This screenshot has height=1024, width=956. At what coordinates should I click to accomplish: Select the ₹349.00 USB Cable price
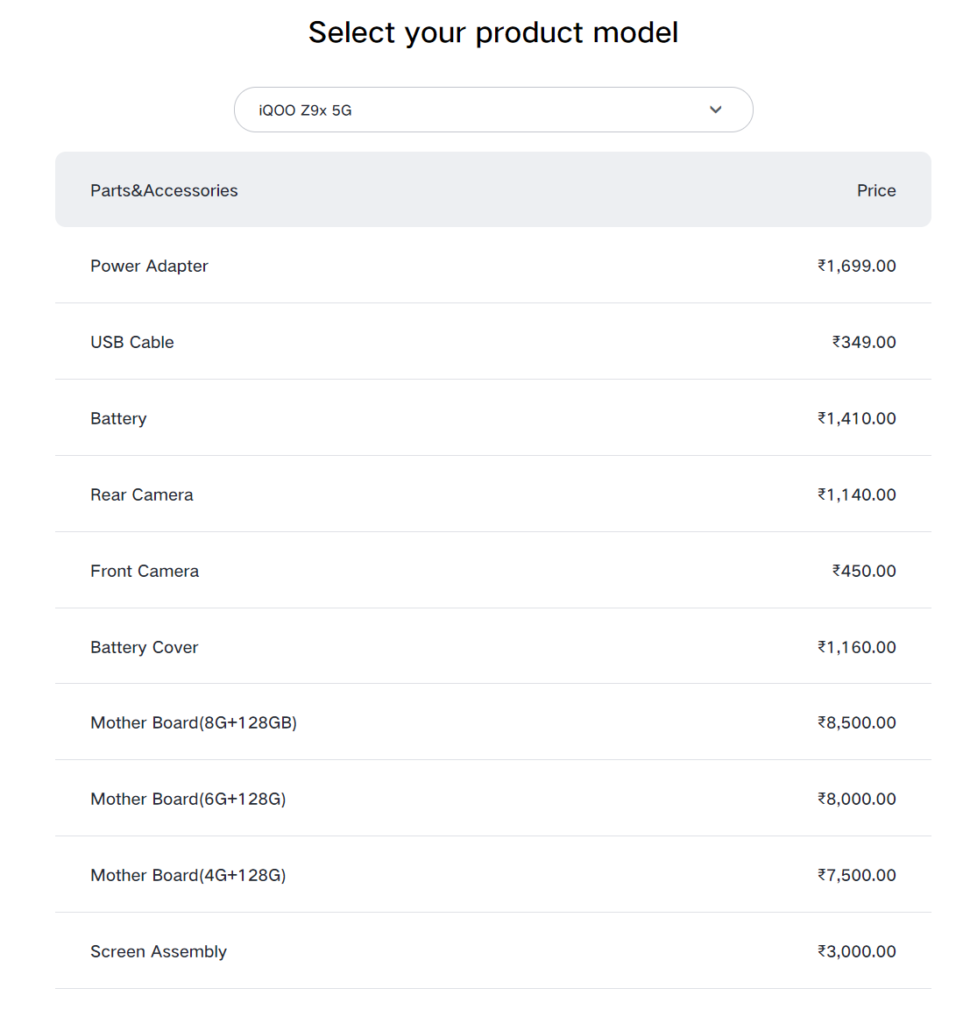(x=864, y=342)
